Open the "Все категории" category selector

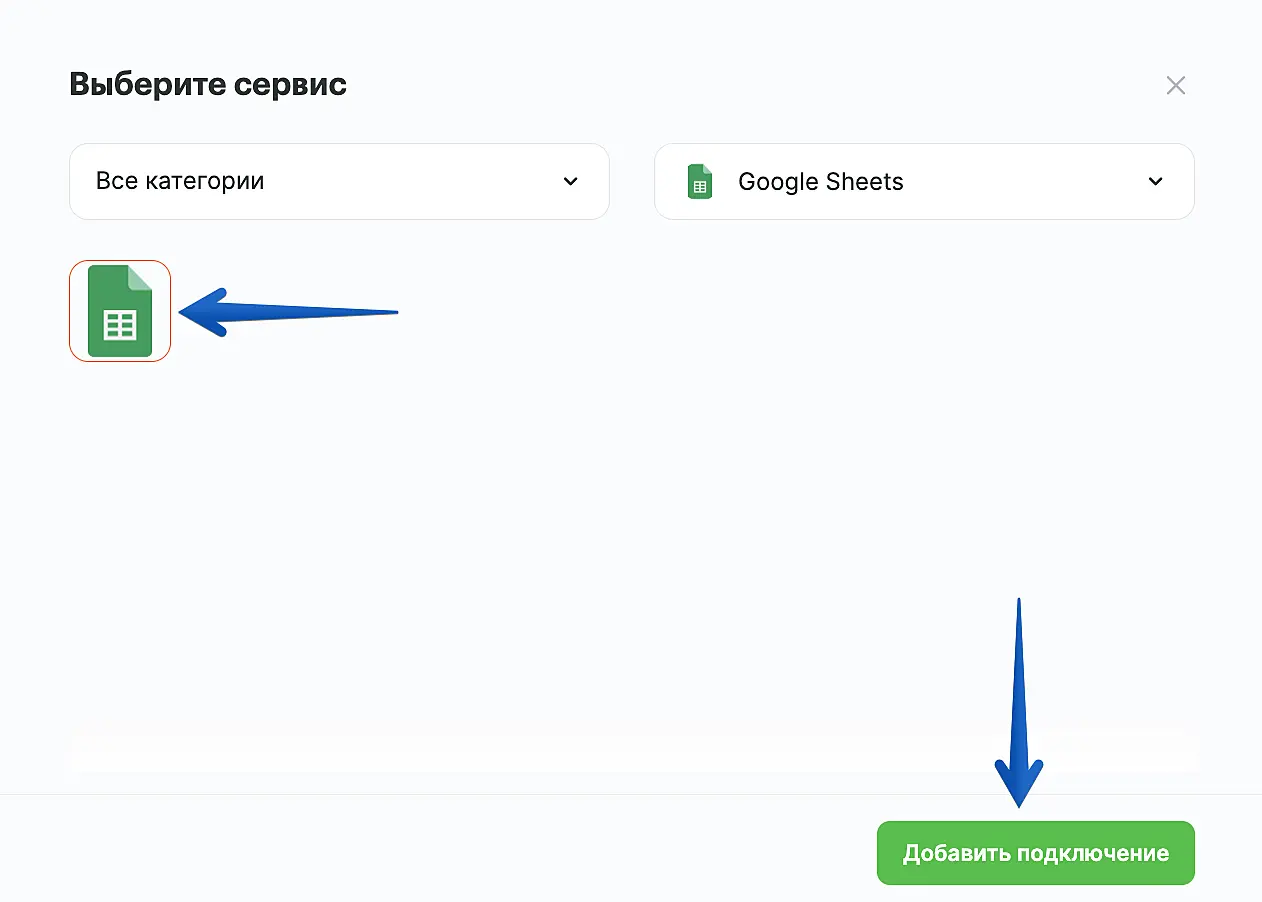pos(339,182)
